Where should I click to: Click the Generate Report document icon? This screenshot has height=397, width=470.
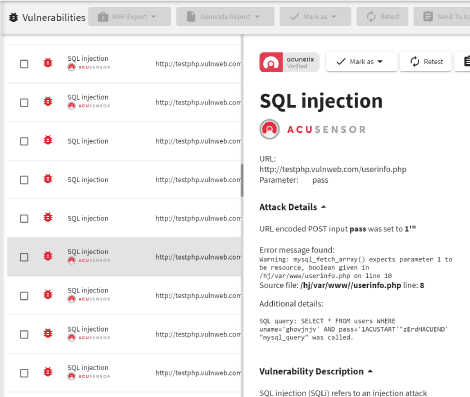[191, 17]
